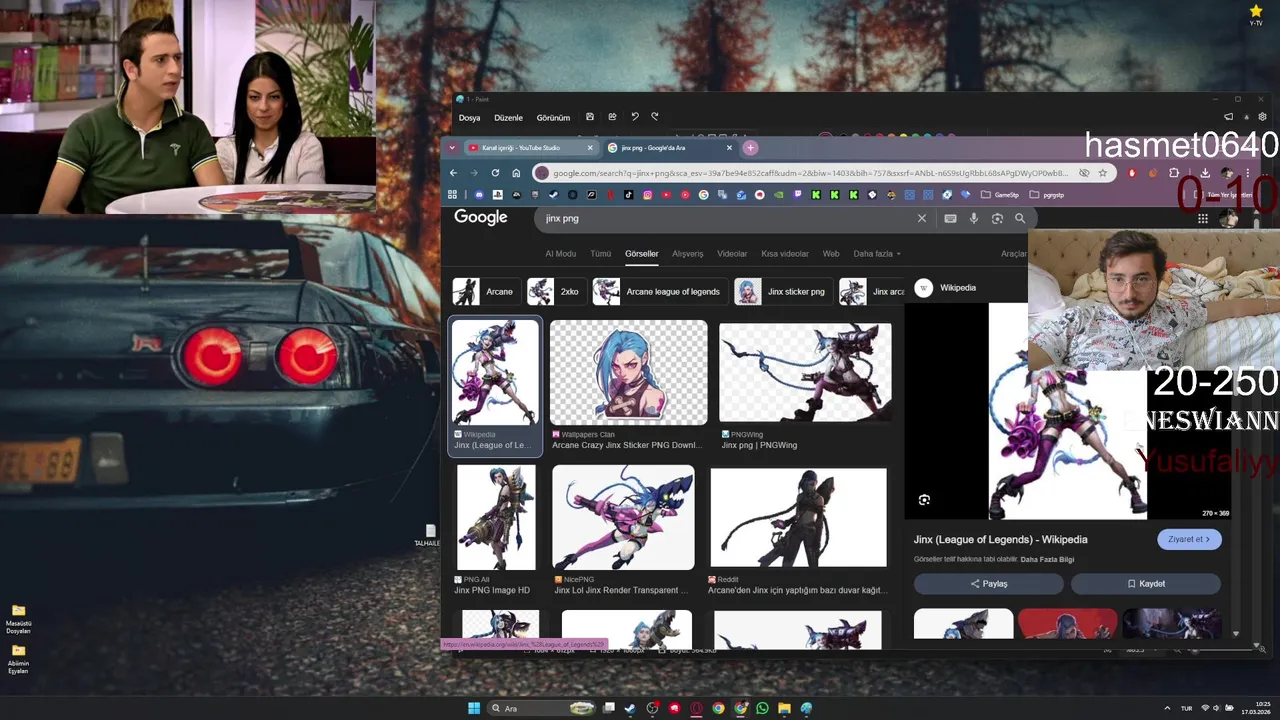Switch to Web search tab
1280x720 pixels.
(831, 254)
